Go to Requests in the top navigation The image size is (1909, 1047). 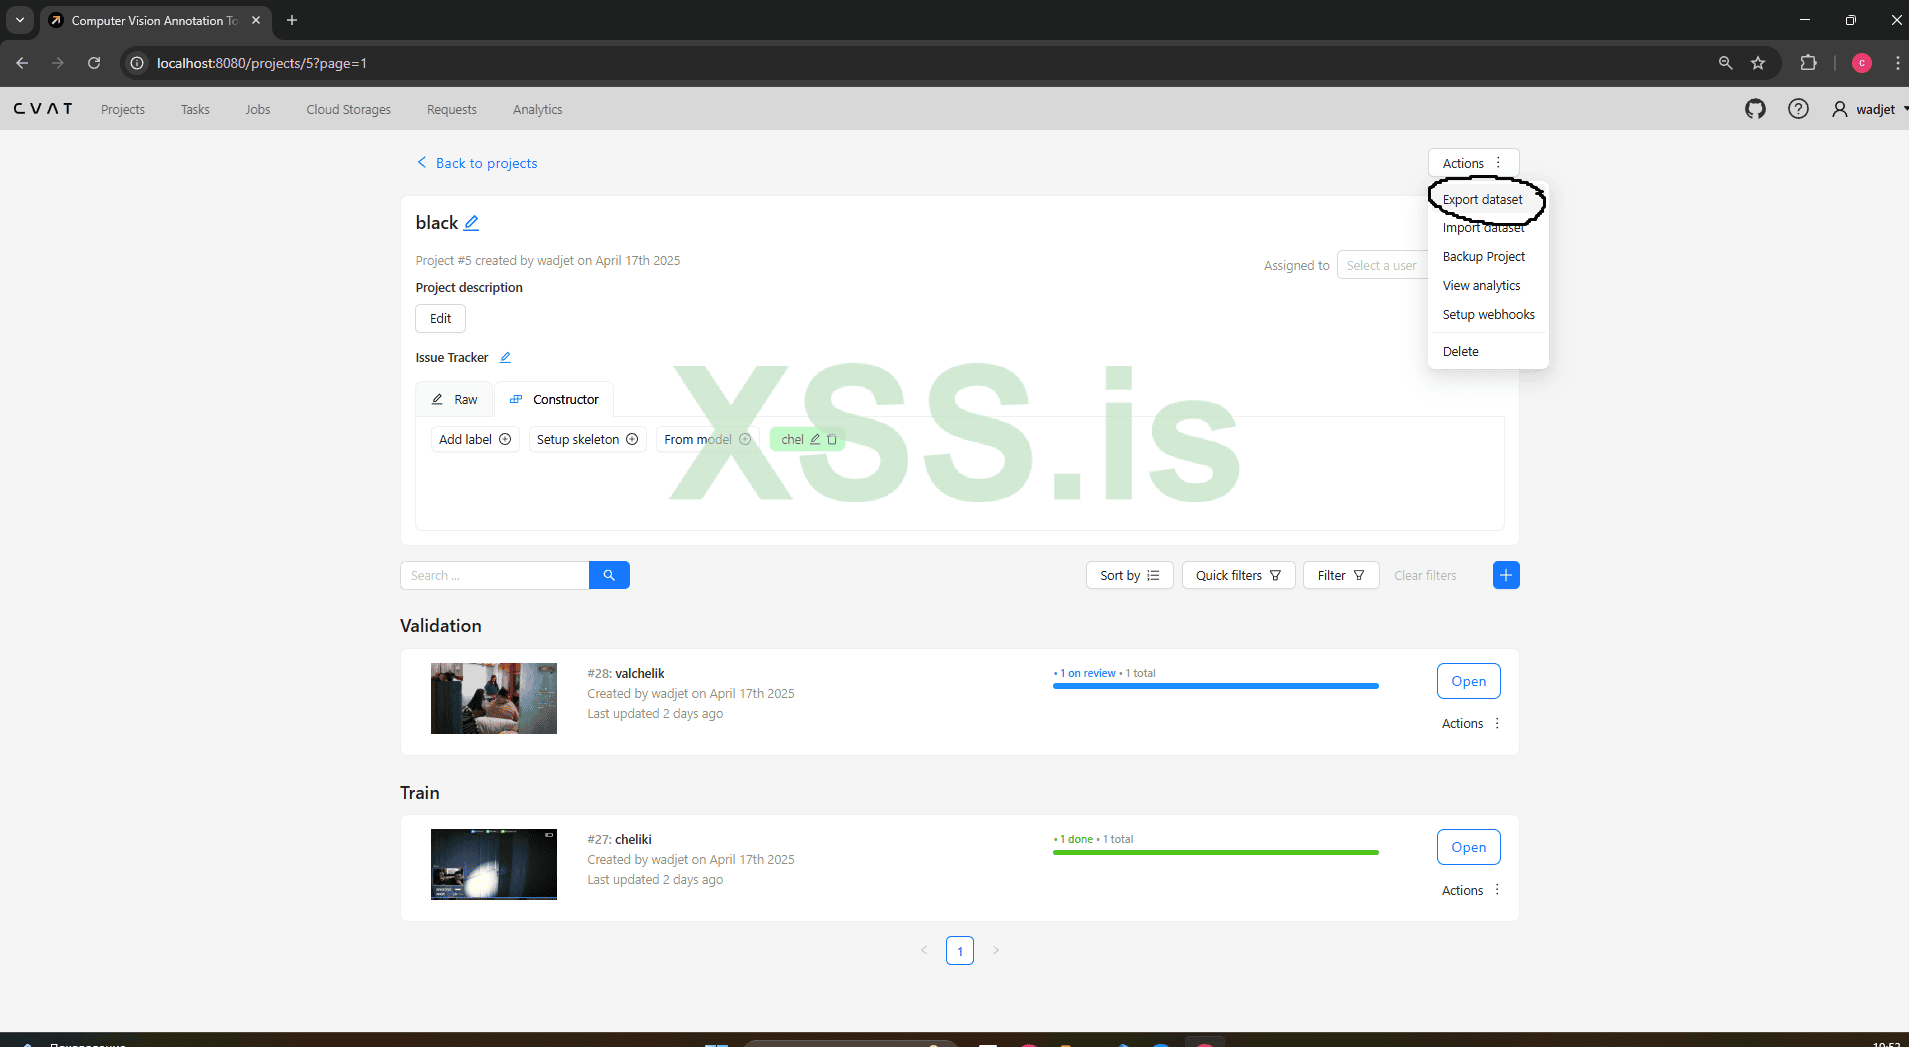(x=452, y=109)
